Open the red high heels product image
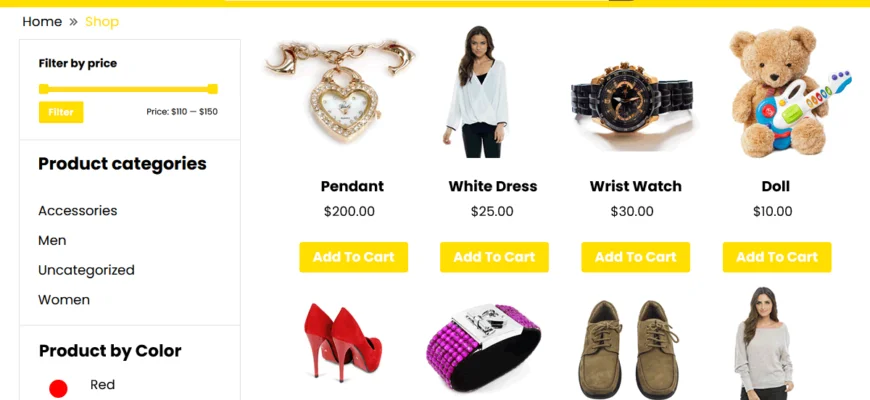 click(342, 342)
